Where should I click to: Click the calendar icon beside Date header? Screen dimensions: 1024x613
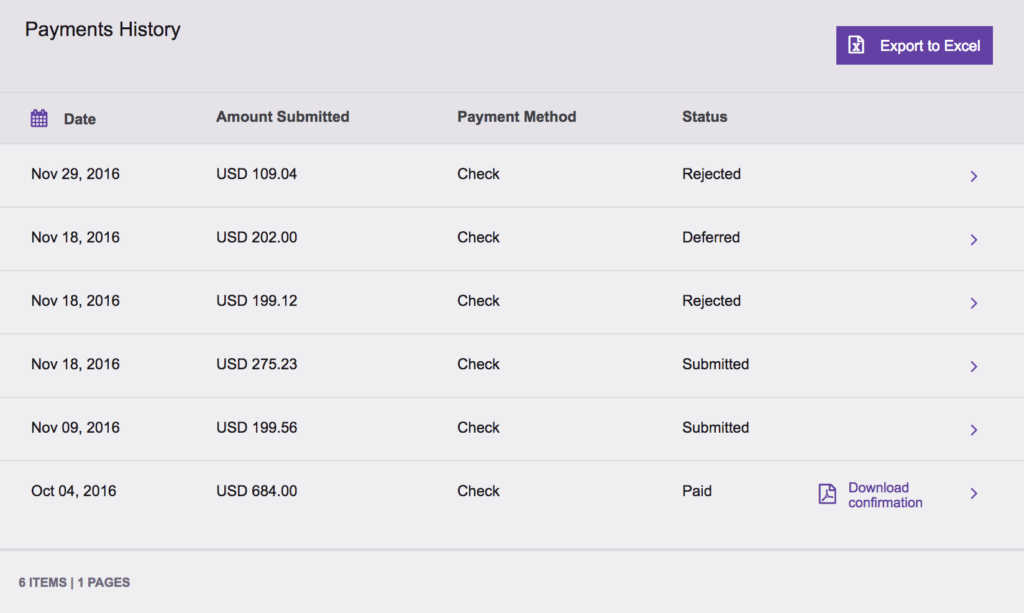[39, 118]
